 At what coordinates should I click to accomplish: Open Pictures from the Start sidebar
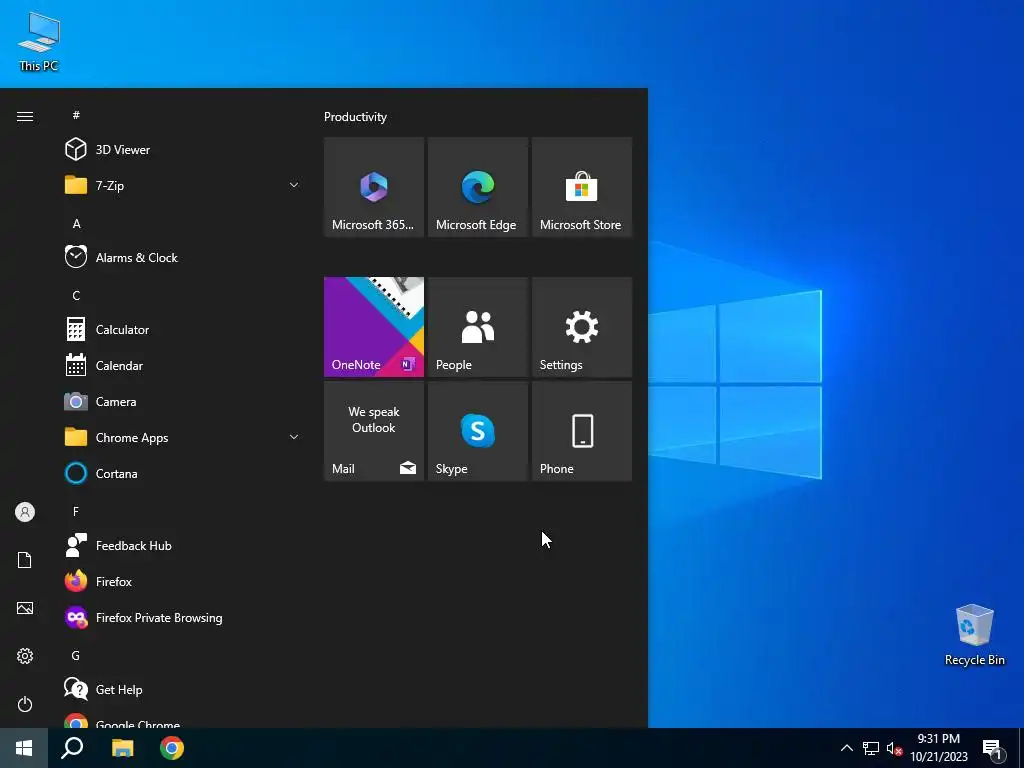point(25,608)
